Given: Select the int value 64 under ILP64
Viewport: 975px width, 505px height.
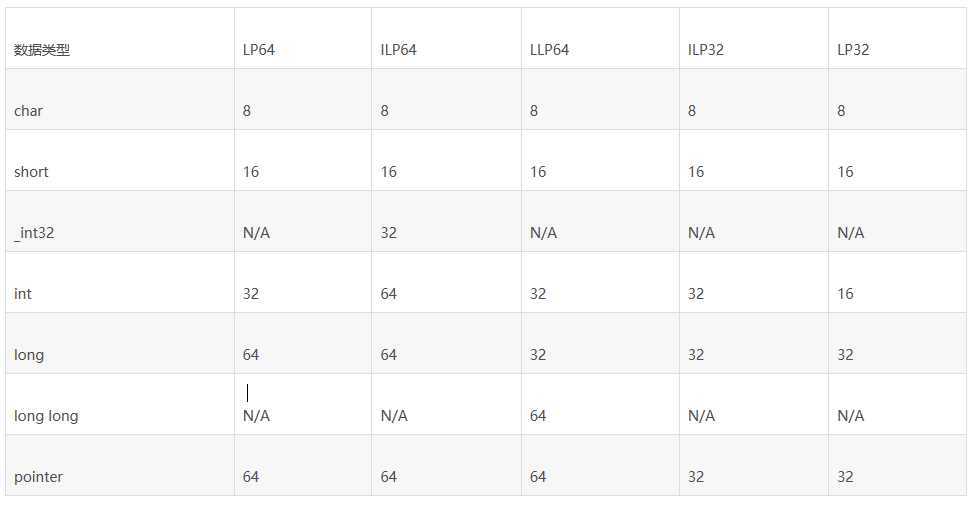Looking at the screenshot, I should 389,294.
